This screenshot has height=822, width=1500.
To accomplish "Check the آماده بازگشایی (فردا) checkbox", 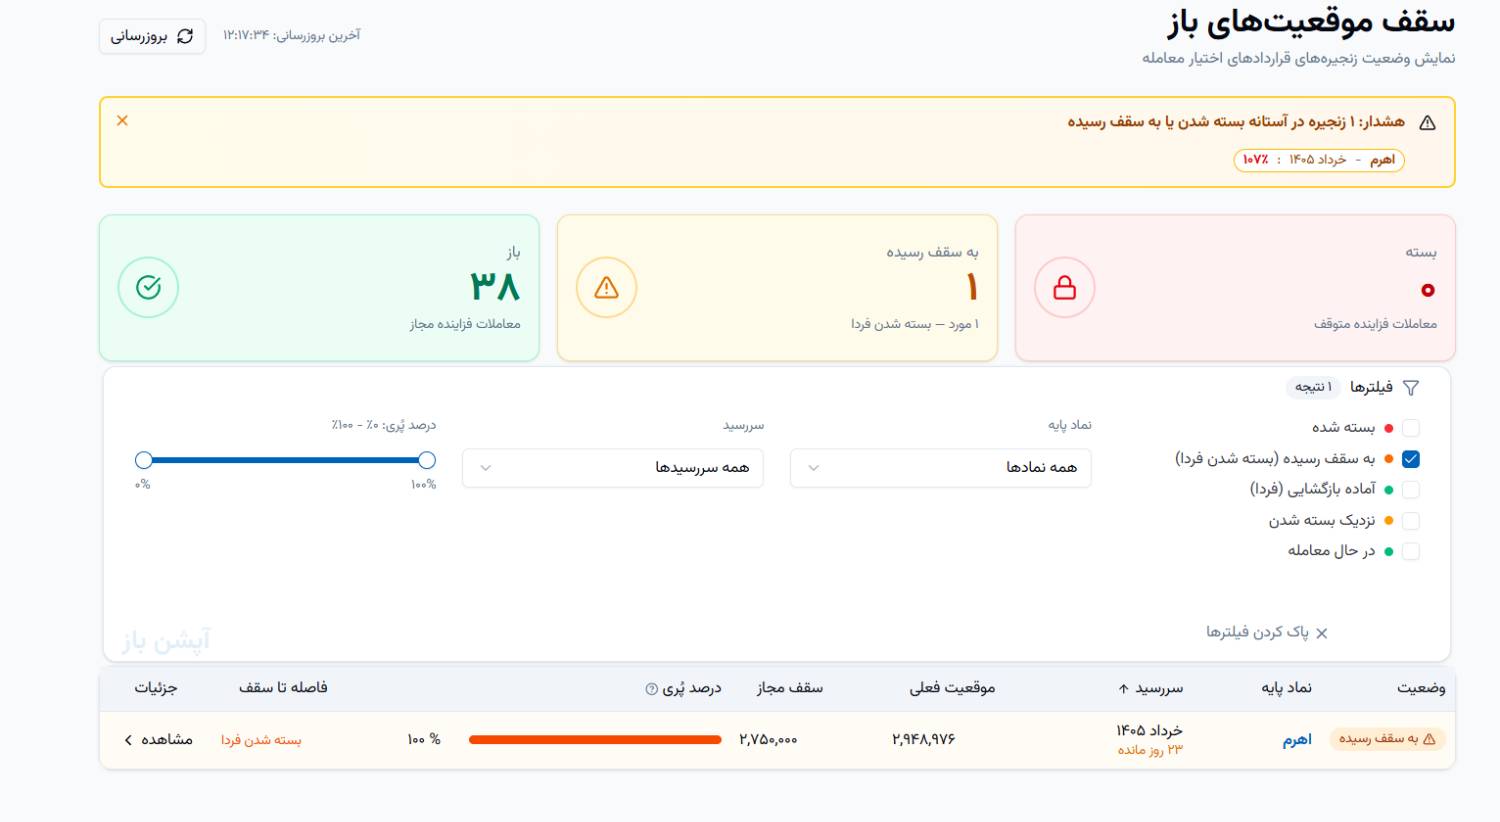I will (1411, 490).
